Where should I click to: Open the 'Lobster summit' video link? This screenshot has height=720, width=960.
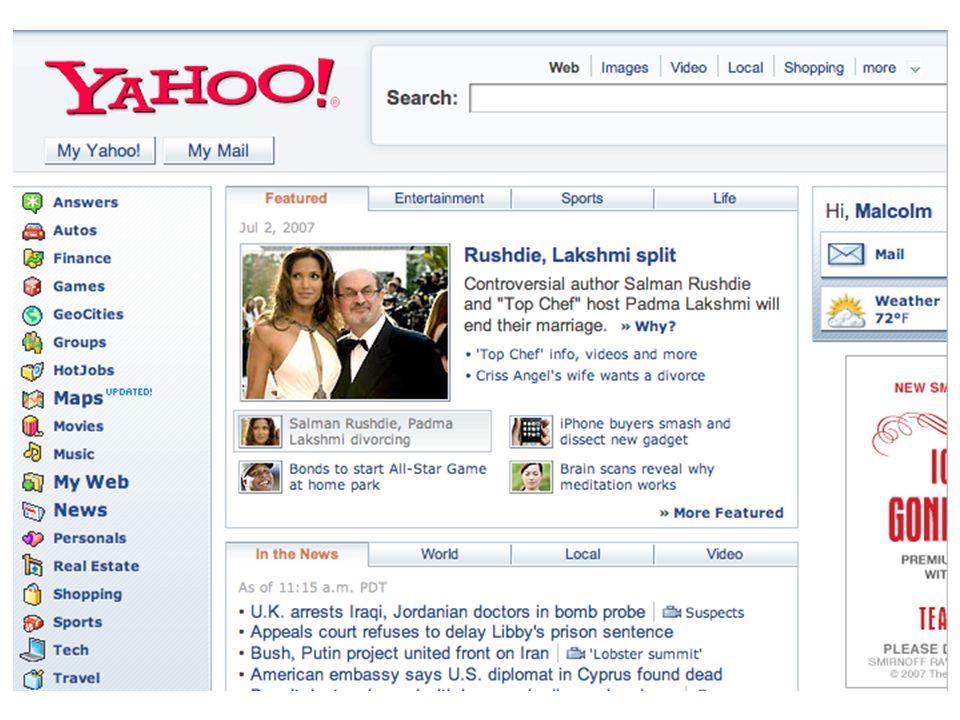tap(645, 654)
